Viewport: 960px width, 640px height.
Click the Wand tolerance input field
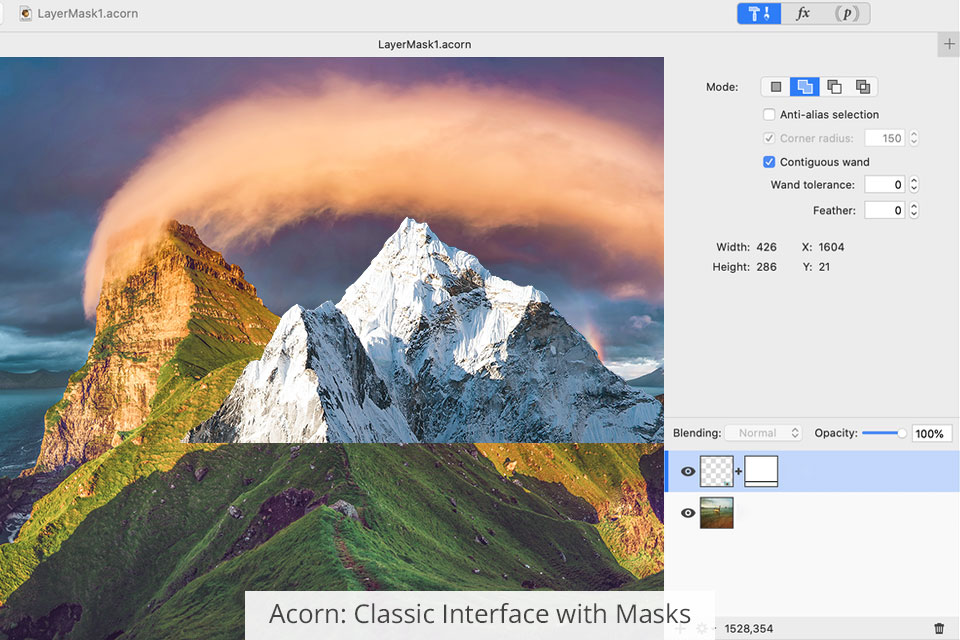tap(885, 185)
